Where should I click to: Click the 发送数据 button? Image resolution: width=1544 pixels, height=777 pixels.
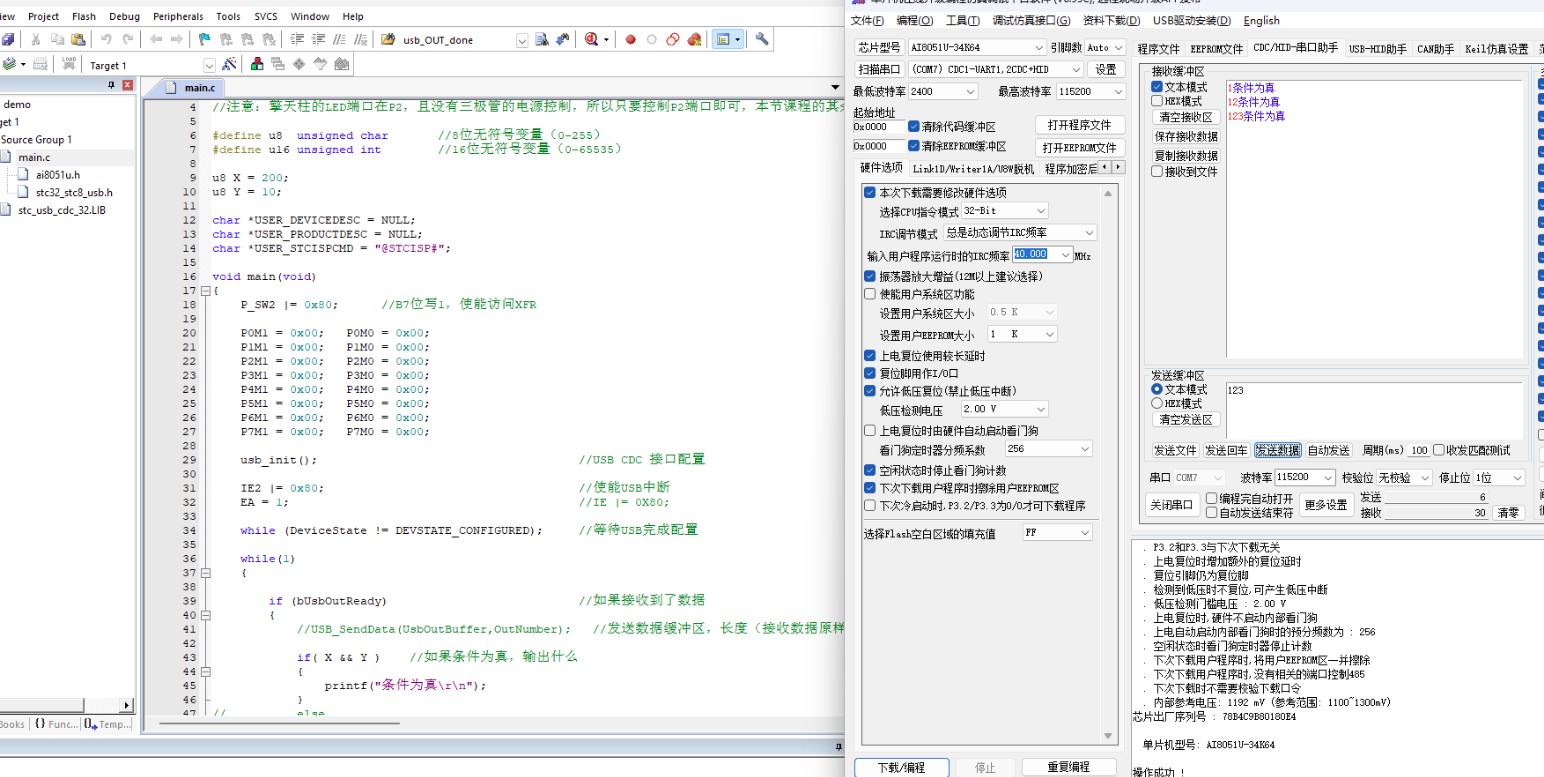tap(1278, 450)
